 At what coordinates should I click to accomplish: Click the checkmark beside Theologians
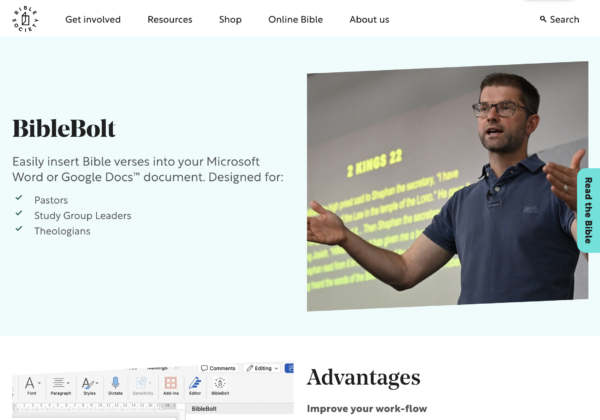tap(19, 228)
